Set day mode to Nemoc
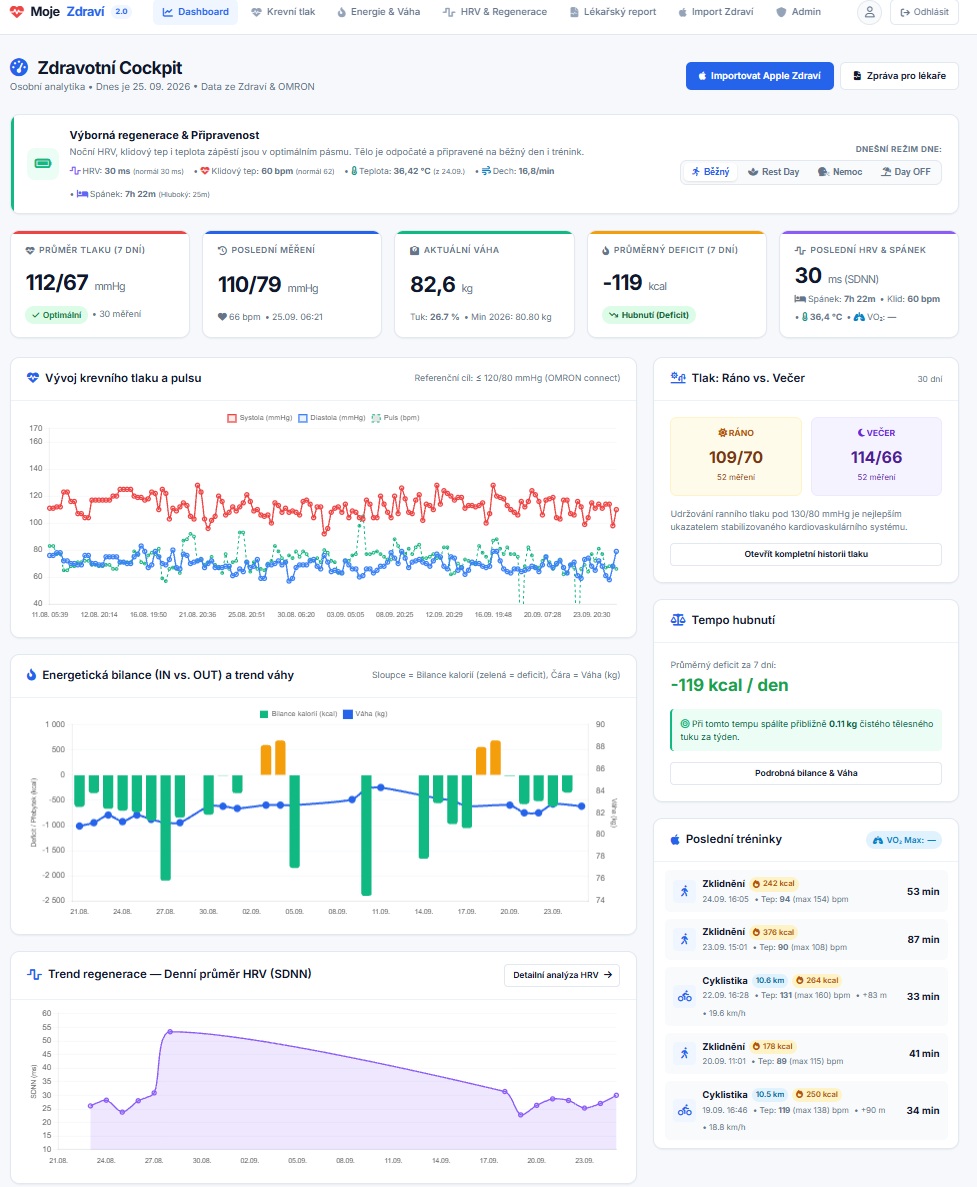Screen dimensions: 977x1187 [840, 172]
